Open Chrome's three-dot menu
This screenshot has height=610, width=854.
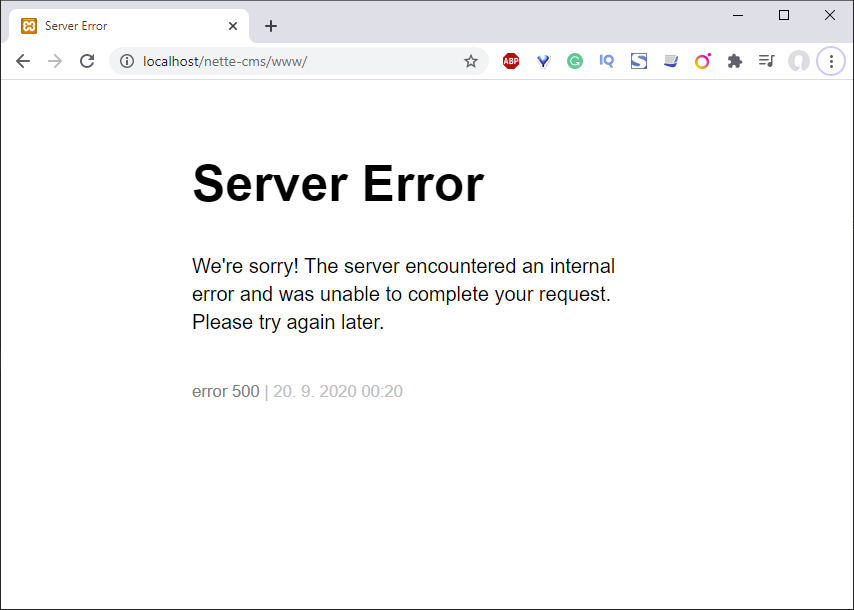(x=831, y=61)
